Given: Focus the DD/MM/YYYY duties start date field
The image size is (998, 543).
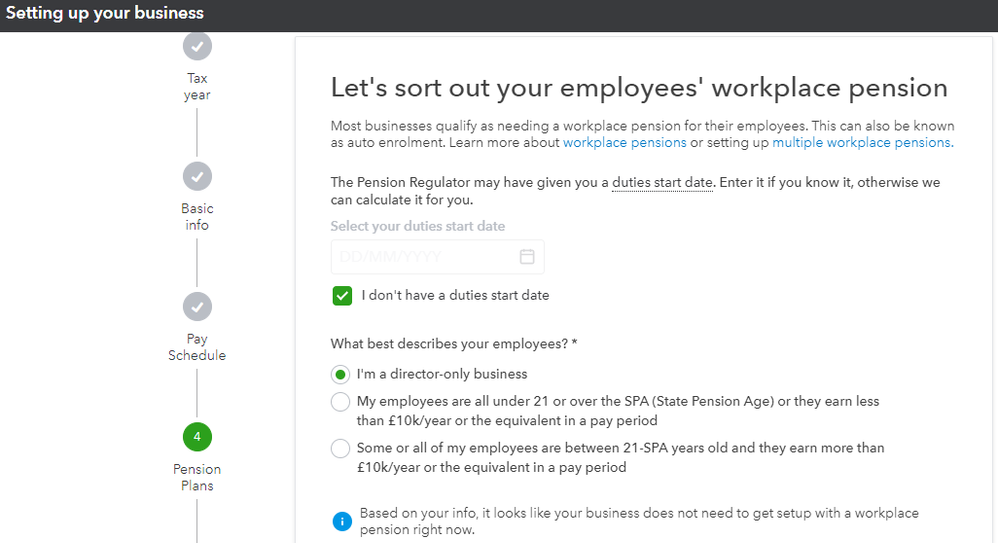Looking at the screenshot, I should [x=425, y=257].
